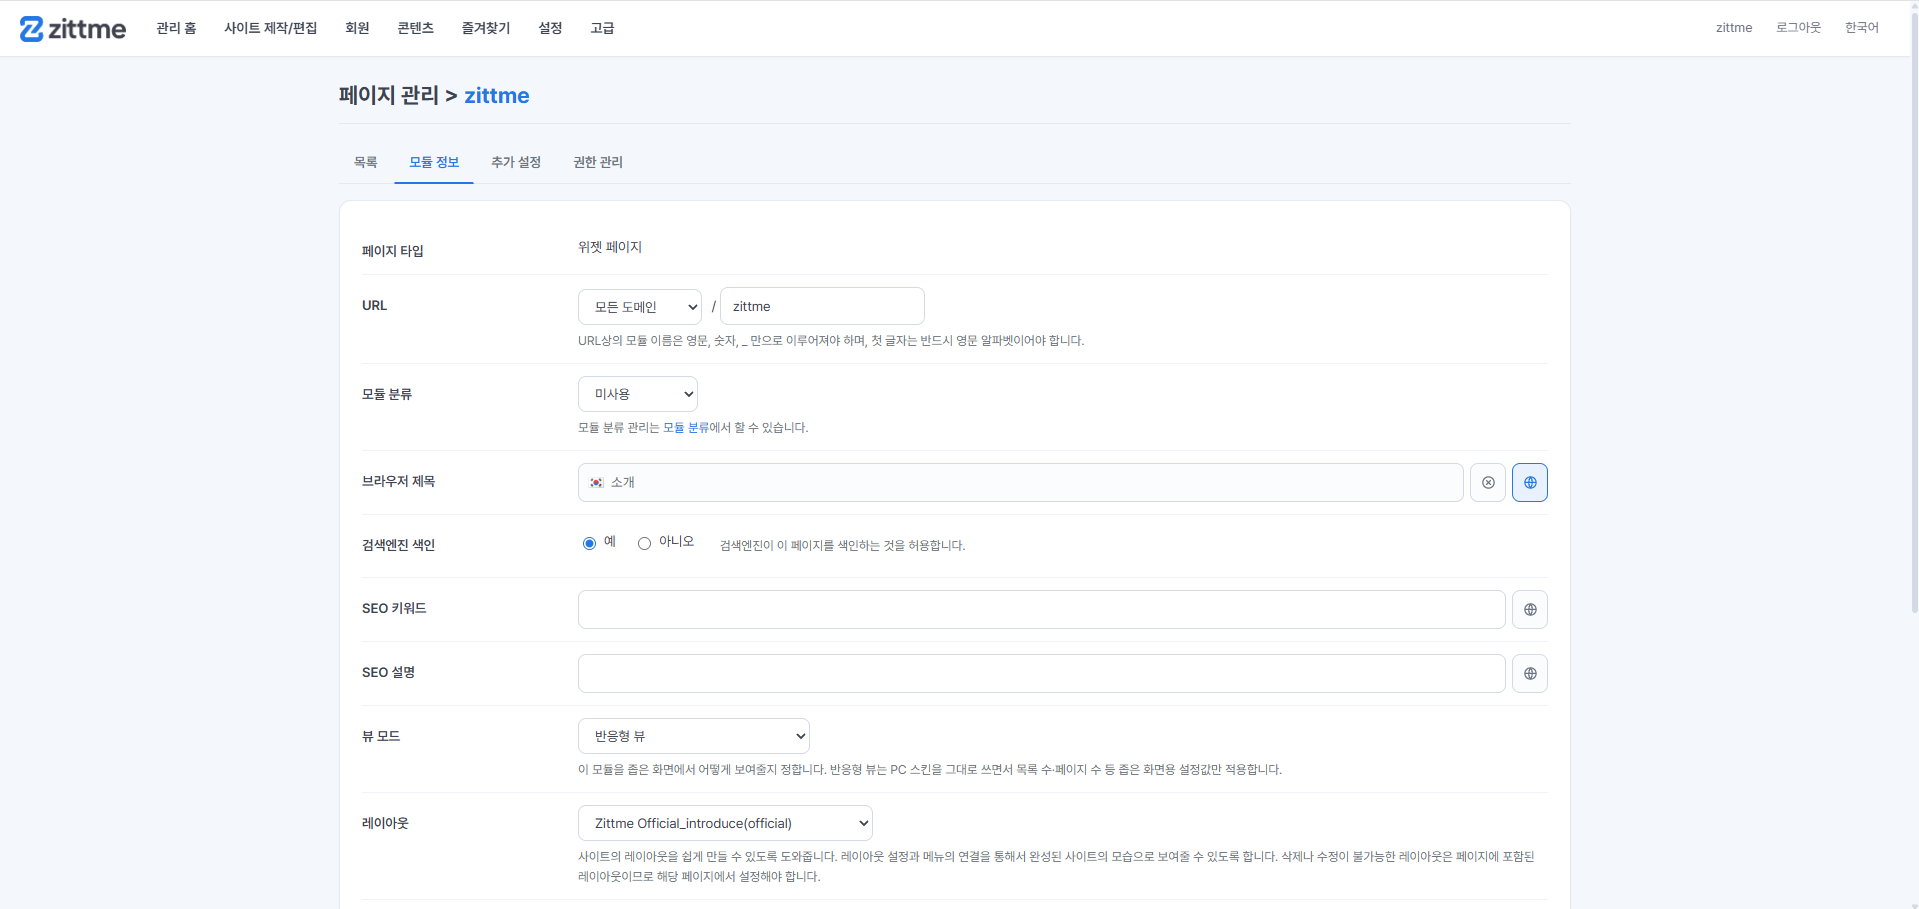Open the layout dropdown Zittme Official_introduce
1919x909 pixels.
coord(725,823)
